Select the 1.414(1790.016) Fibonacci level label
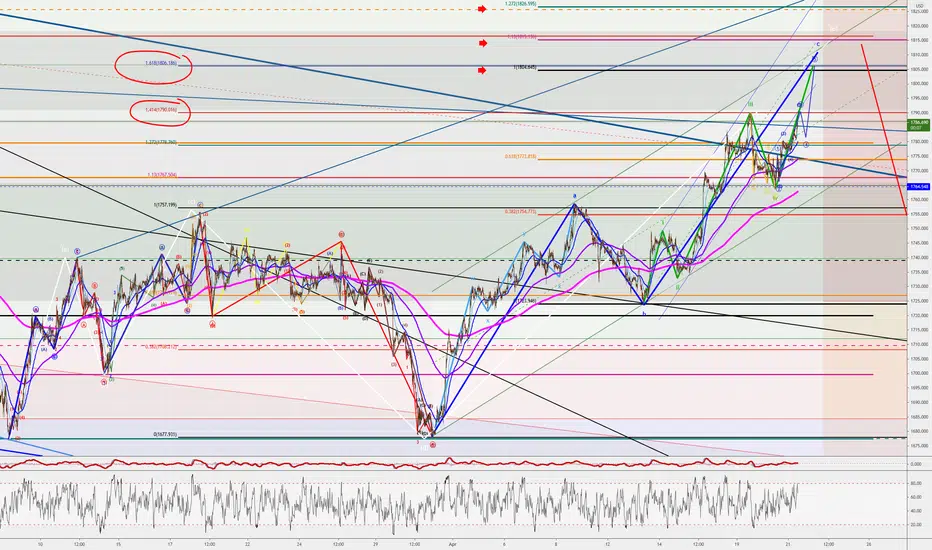Viewport: 932px width, 550px height. click(160, 109)
